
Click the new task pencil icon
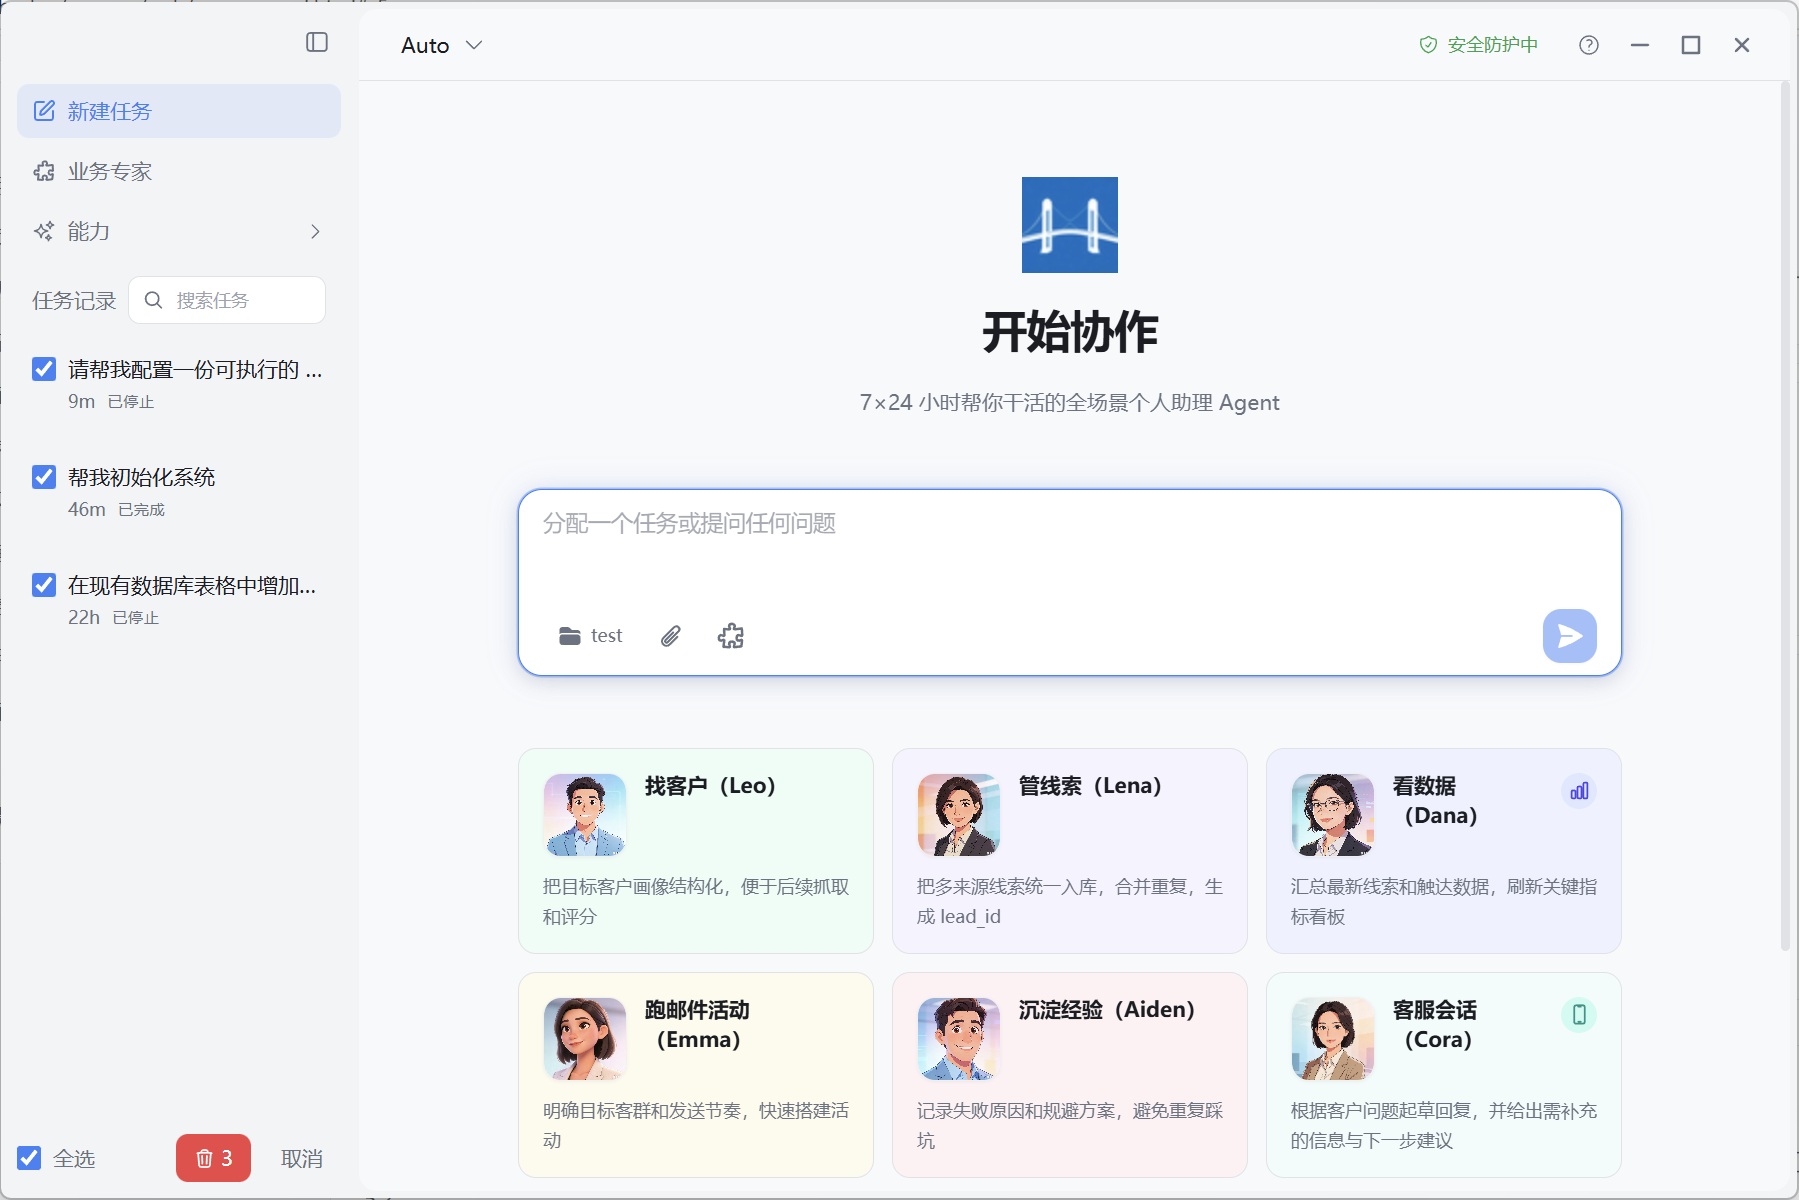click(x=44, y=111)
